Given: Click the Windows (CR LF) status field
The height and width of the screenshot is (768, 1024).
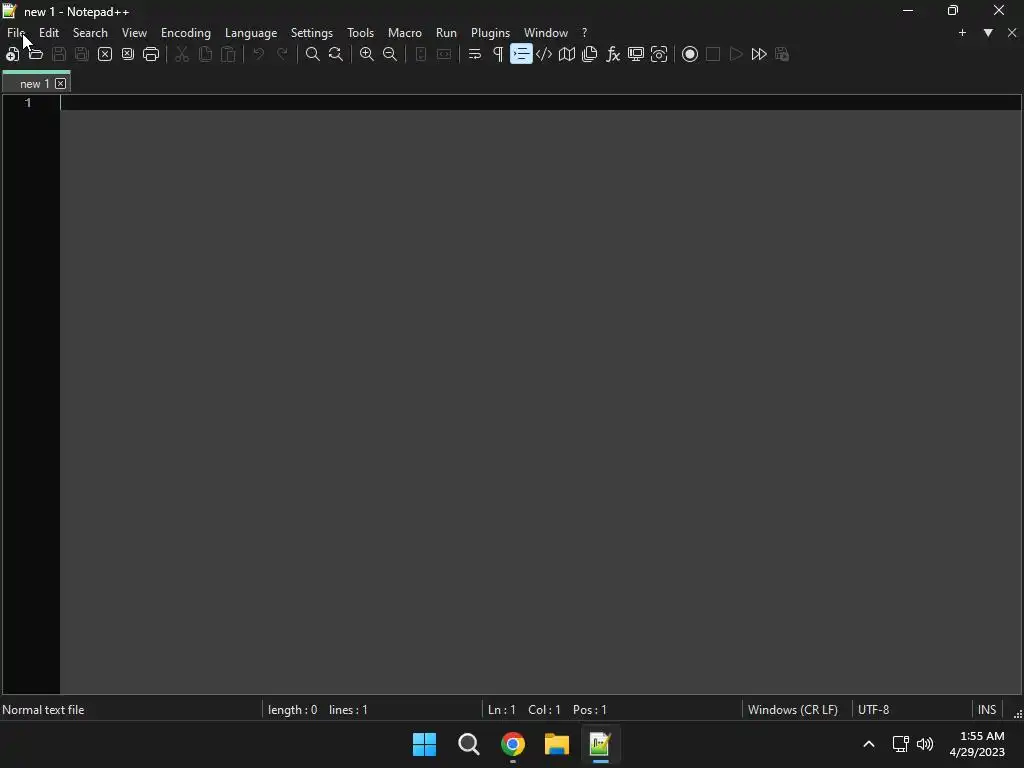Looking at the screenshot, I should [793, 710].
